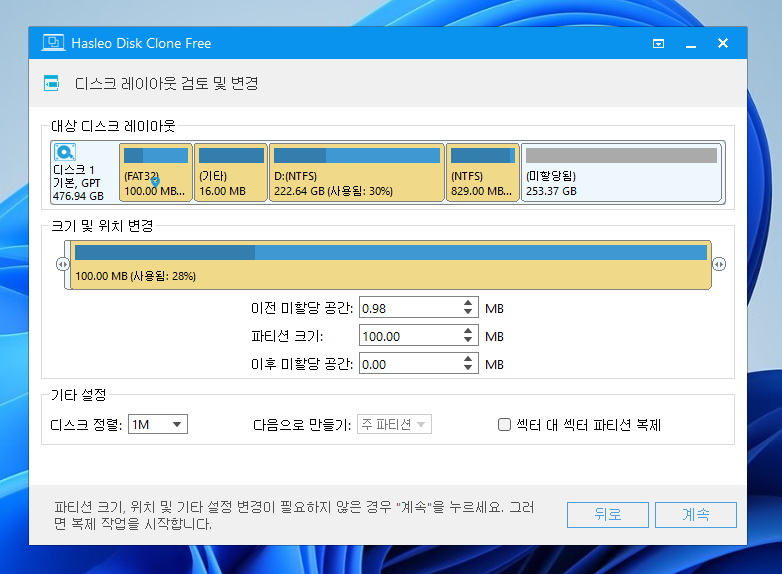
Task: Open the 다음으로 만들기 주 파티션 dropdown
Action: point(394,424)
